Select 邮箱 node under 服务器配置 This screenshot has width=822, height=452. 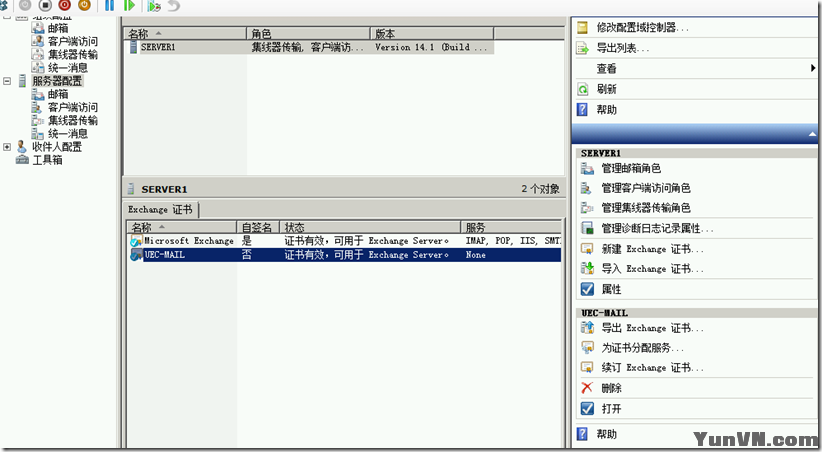[x=58, y=94]
